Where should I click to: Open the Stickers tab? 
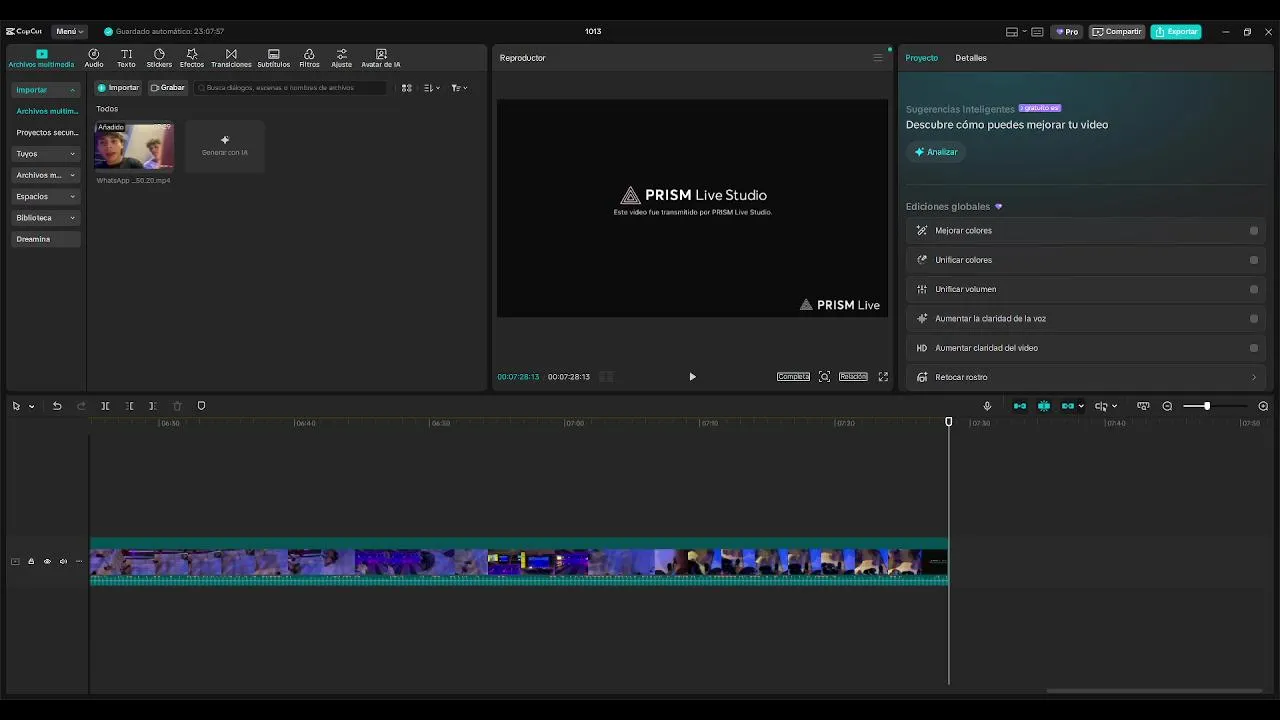(159, 58)
